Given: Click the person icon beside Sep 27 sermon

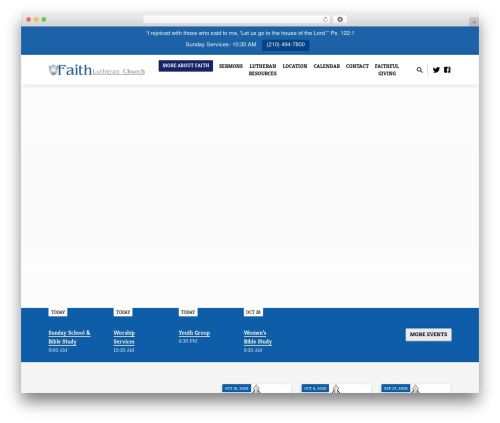Looking at the screenshot, I should tap(415, 389).
